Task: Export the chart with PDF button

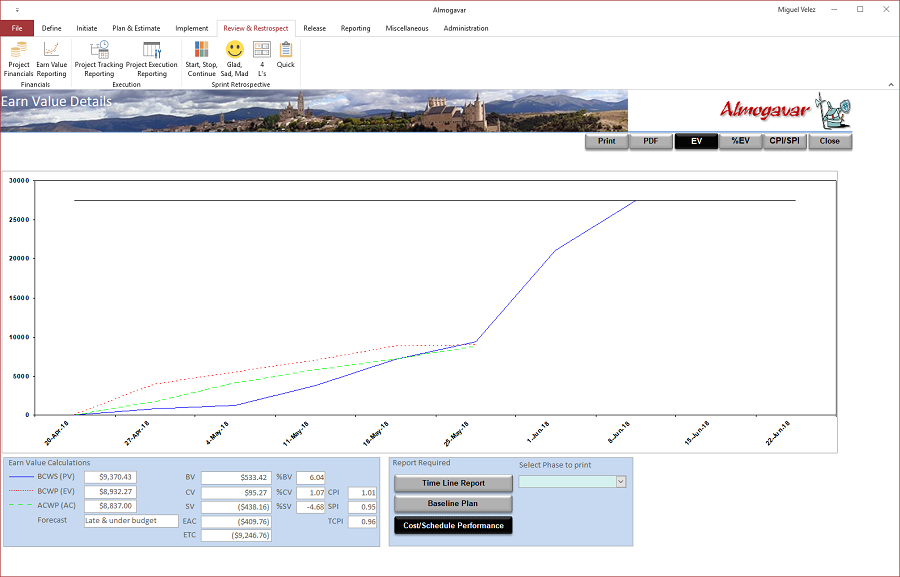Action: coord(651,141)
